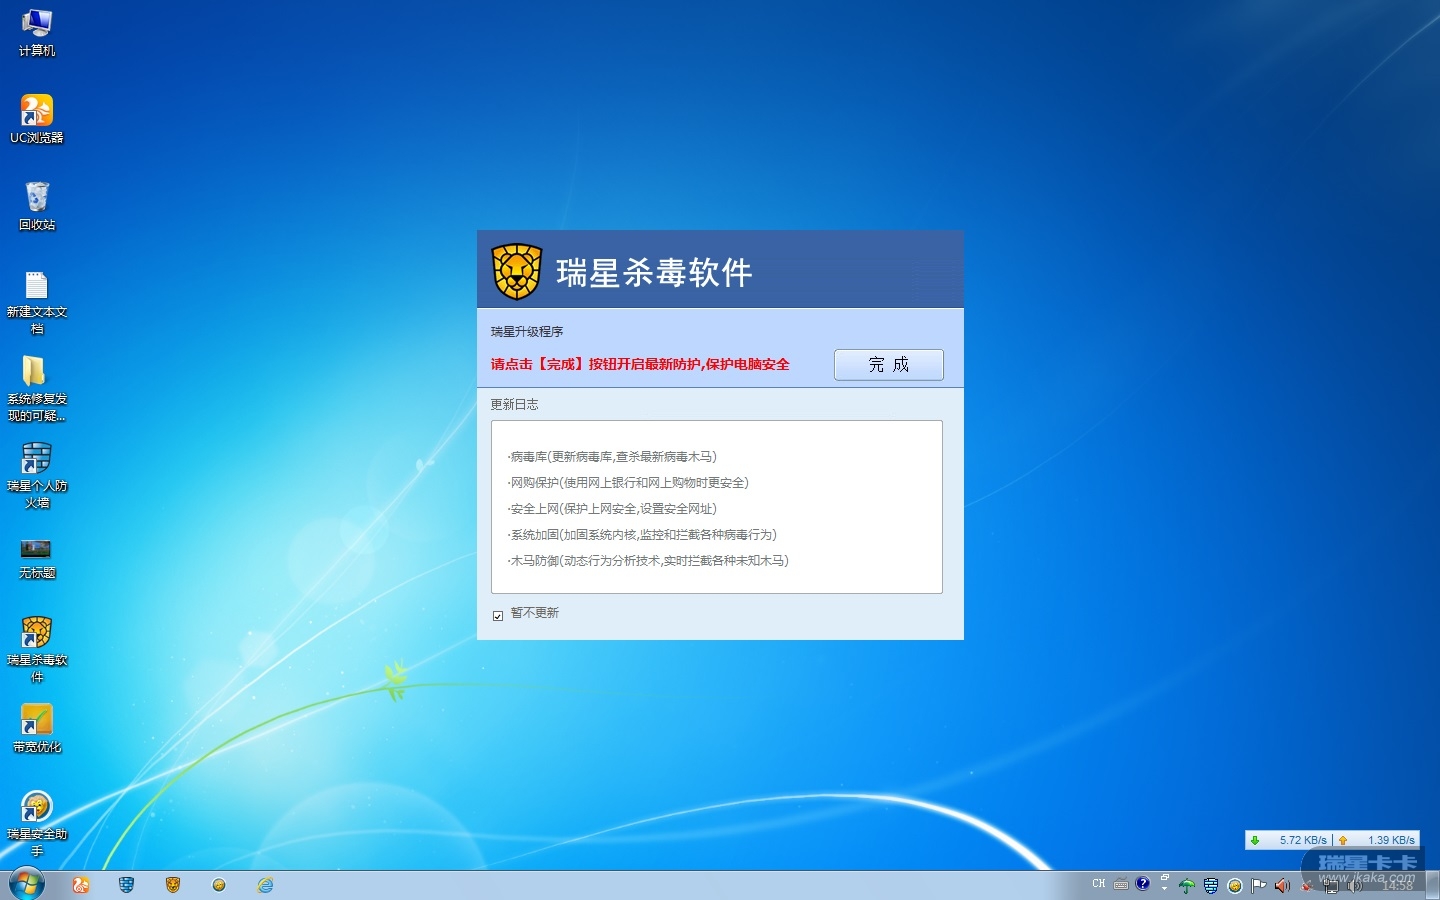This screenshot has height=900, width=1440.
Task: Select the 新建文本文档 file on the desktop
Action: click(x=37, y=302)
